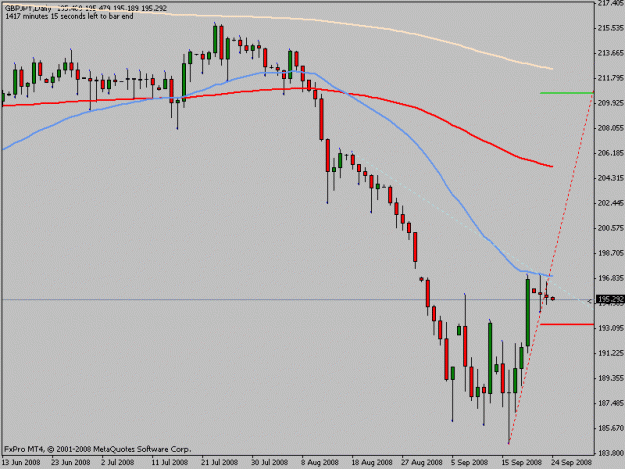Click the 13 Jun 2008 date label

click(x=21, y=462)
